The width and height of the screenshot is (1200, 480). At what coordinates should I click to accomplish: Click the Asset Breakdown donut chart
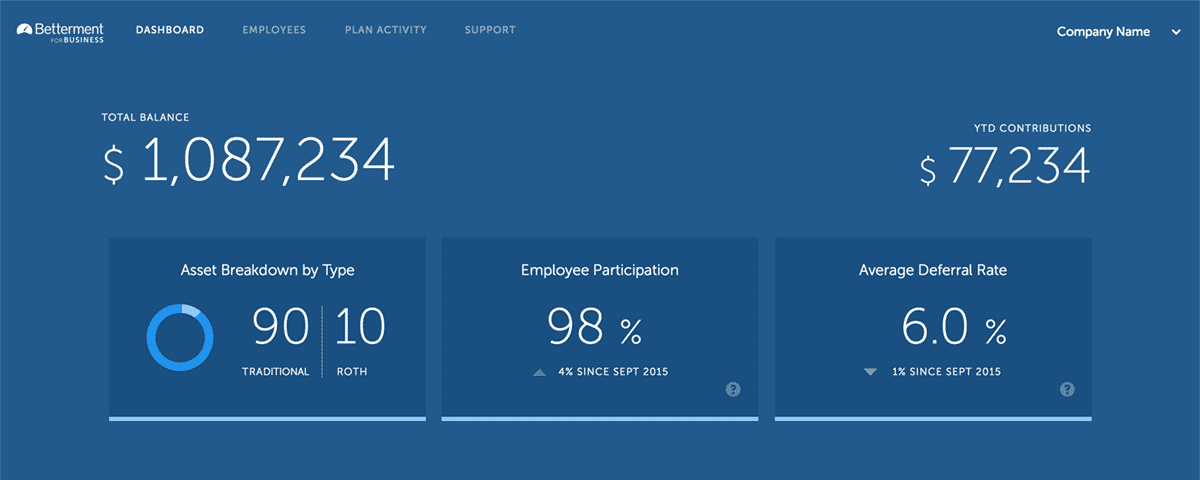click(x=180, y=338)
